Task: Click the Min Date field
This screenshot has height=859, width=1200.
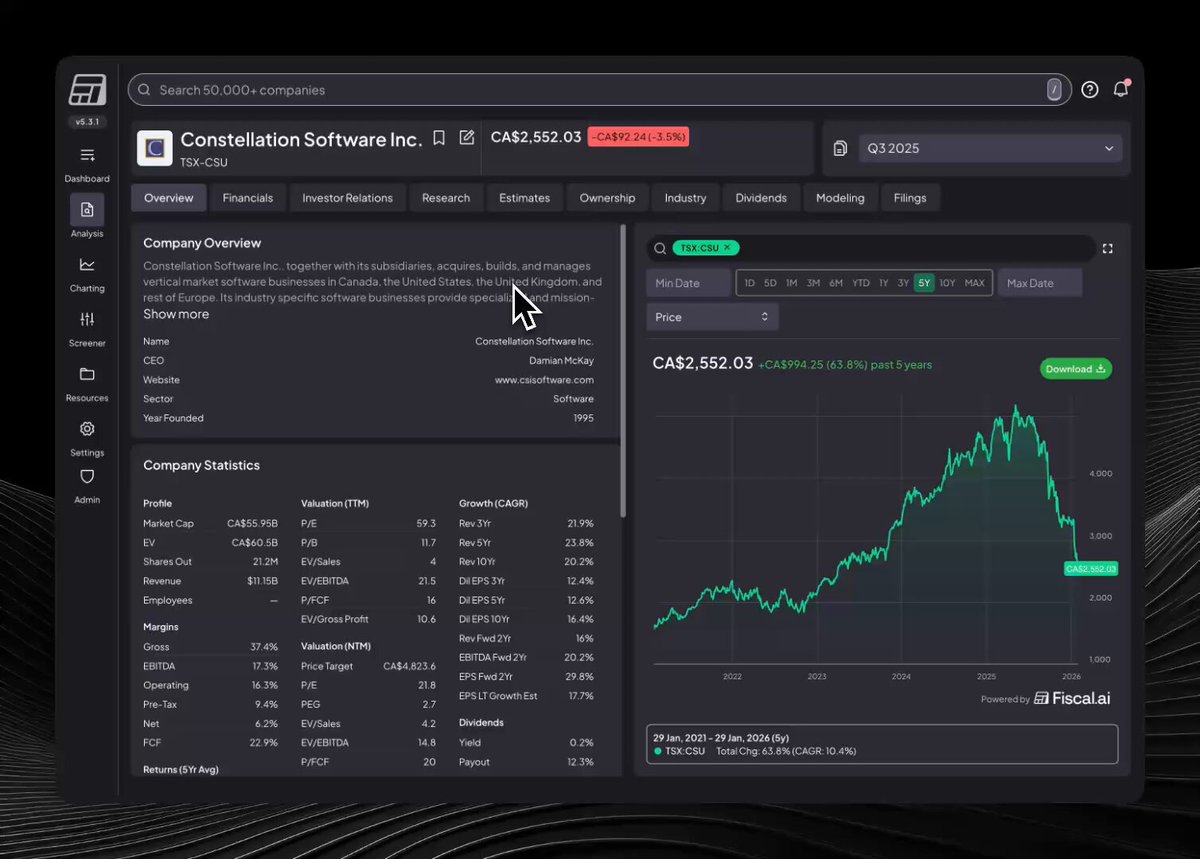Action: (x=689, y=283)
